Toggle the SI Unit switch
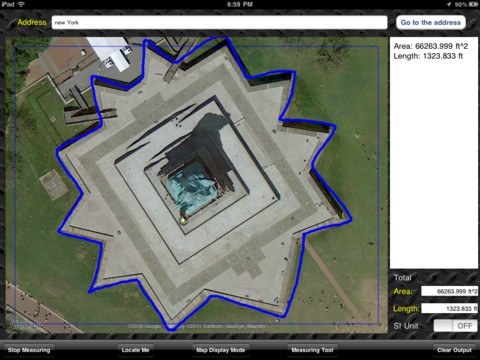Image resolution: width=480 pixels, height=360 pixels. point(455,326)
